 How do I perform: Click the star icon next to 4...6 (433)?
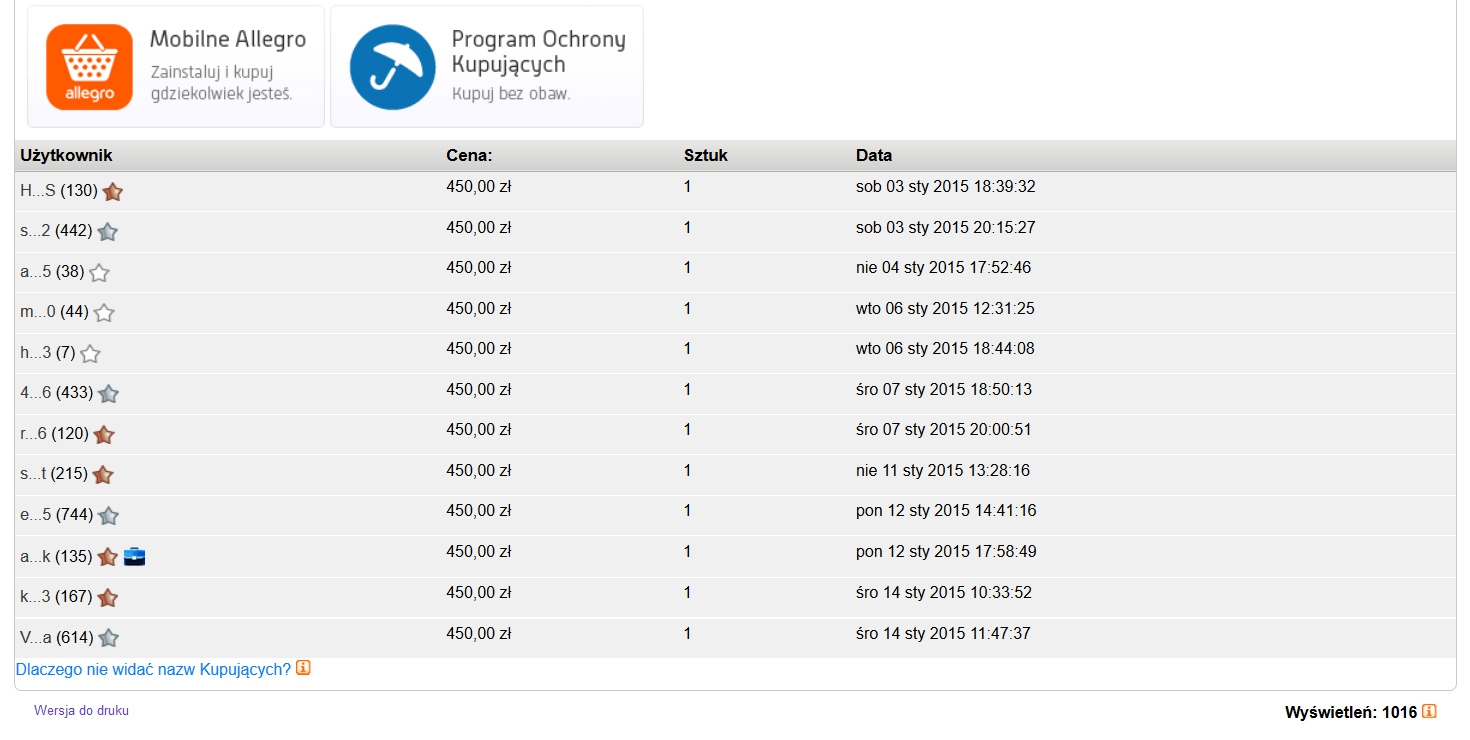coord(108,394)
